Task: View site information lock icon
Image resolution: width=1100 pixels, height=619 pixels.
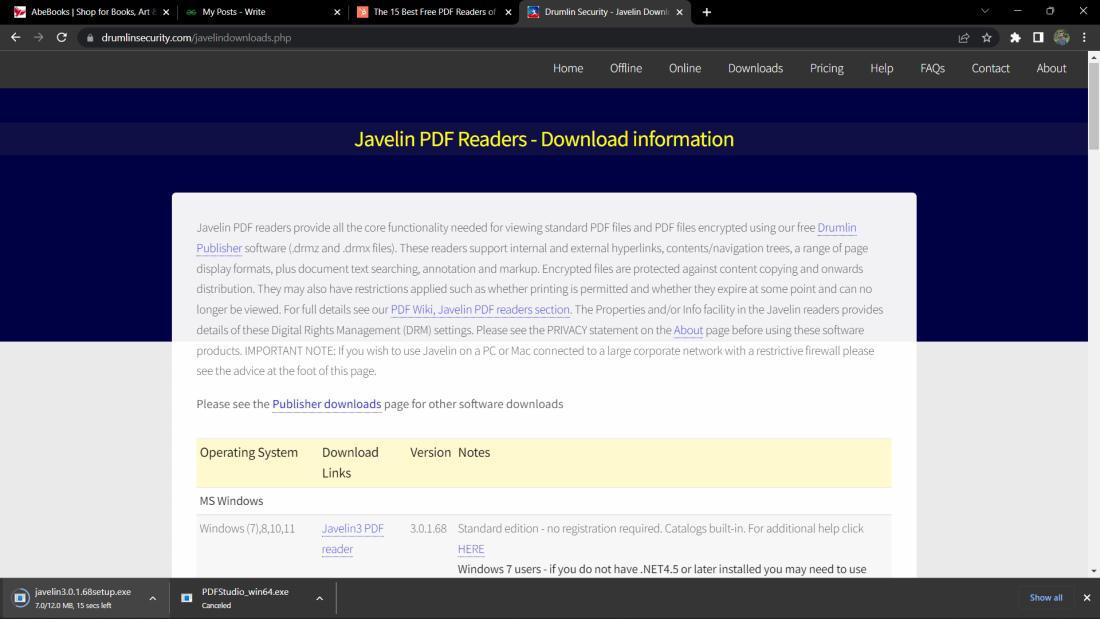Action: [x=90, y=38]
